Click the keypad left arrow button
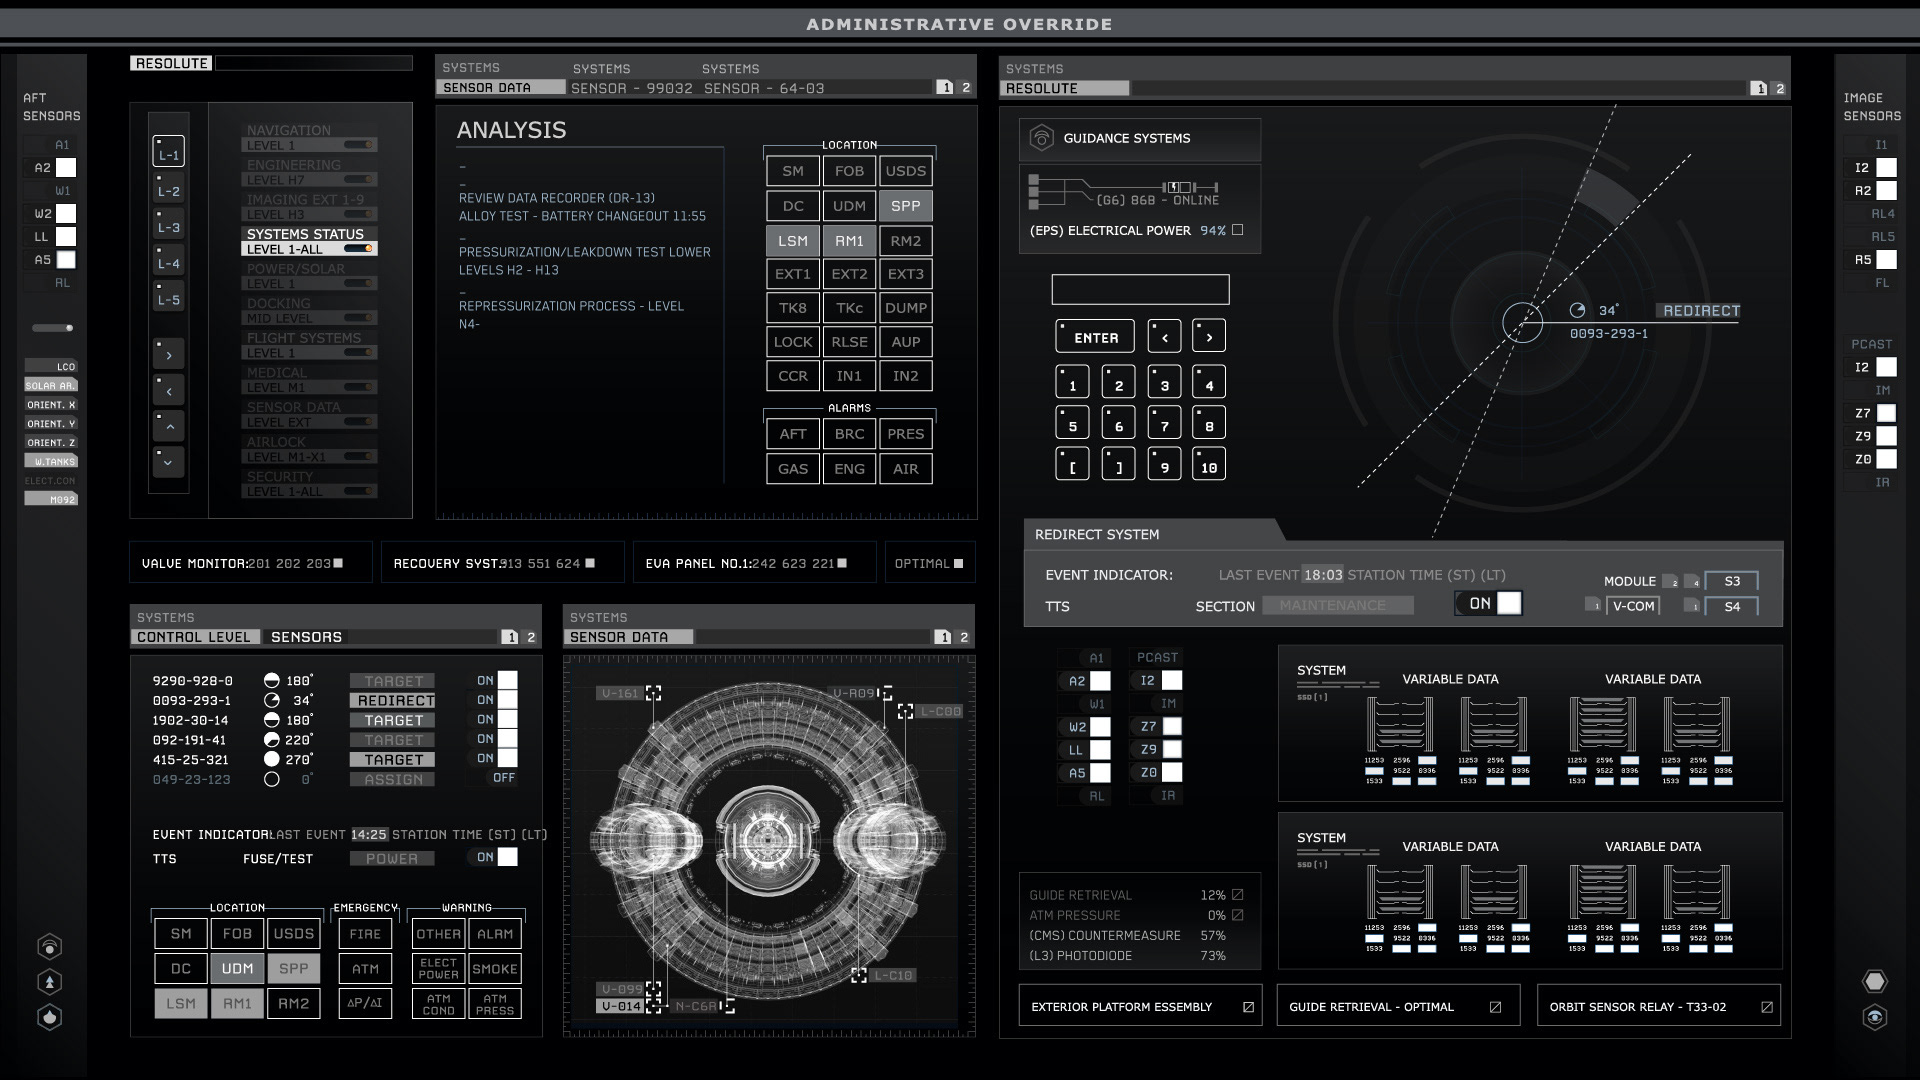The image size is (1920, 1080). coord(1164,337)
